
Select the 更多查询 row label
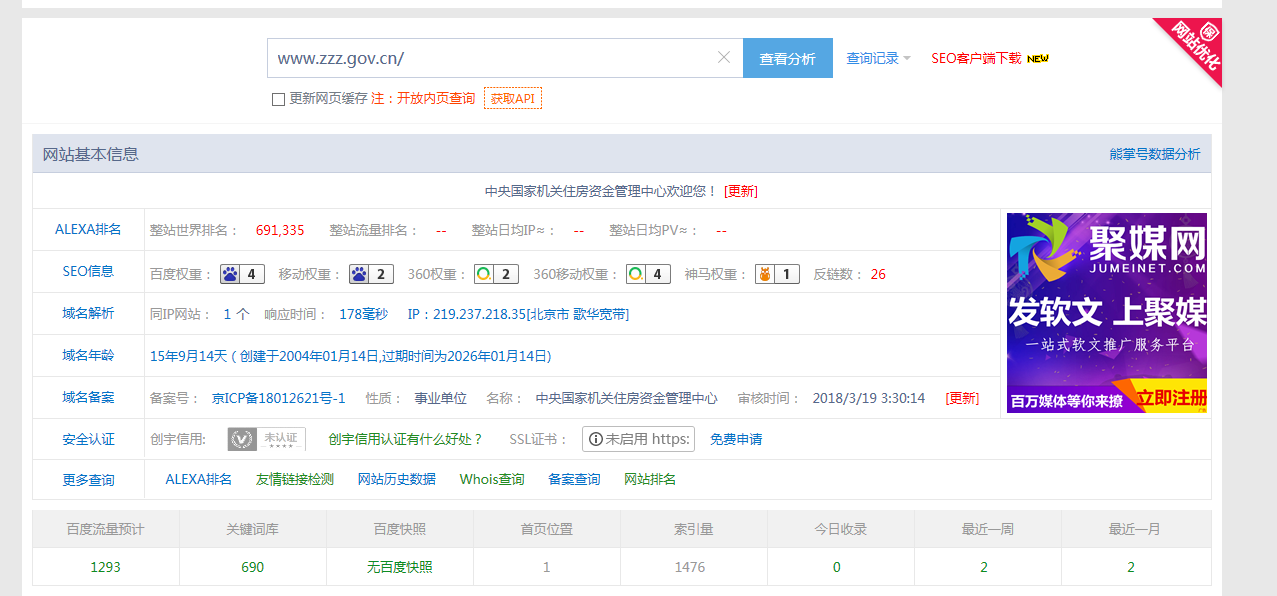(88, 480)
